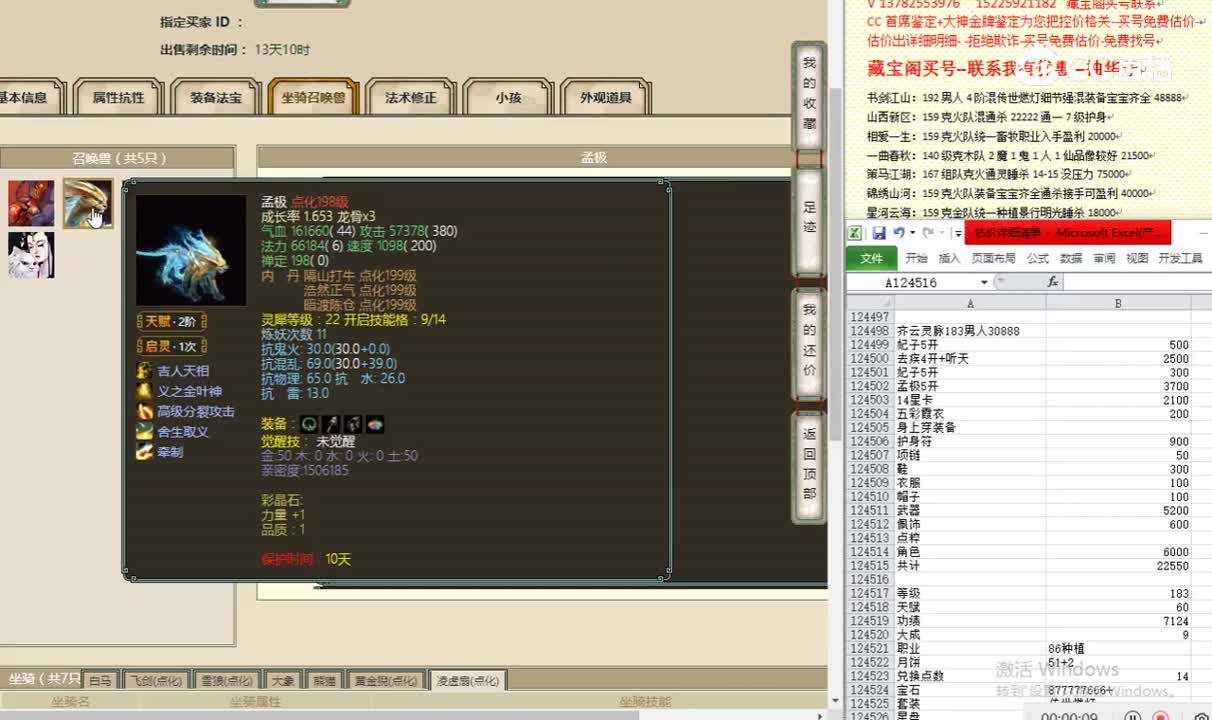The width and height of the screenshot is (1212, 720).
Task: Open the 属性抗性 tab
Action: pyautogui.click(x=118, y=97)
